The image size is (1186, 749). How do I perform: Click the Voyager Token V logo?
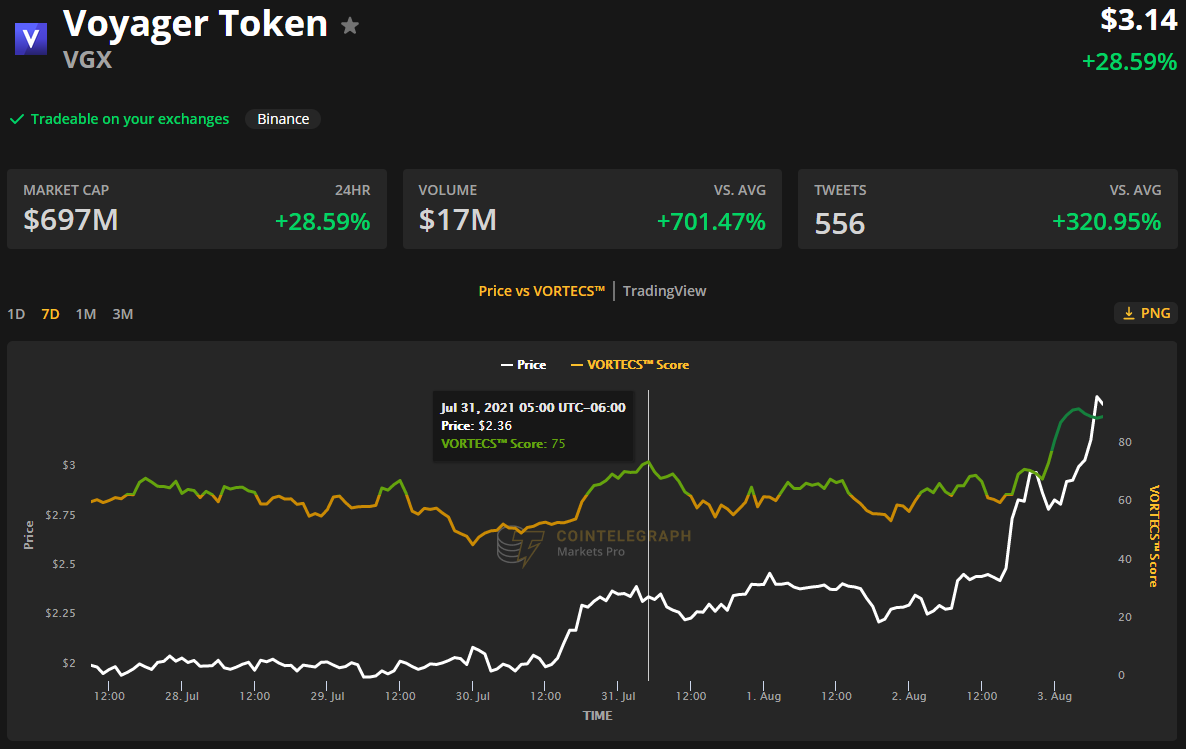pyautogui.click(x=33, y=39)
